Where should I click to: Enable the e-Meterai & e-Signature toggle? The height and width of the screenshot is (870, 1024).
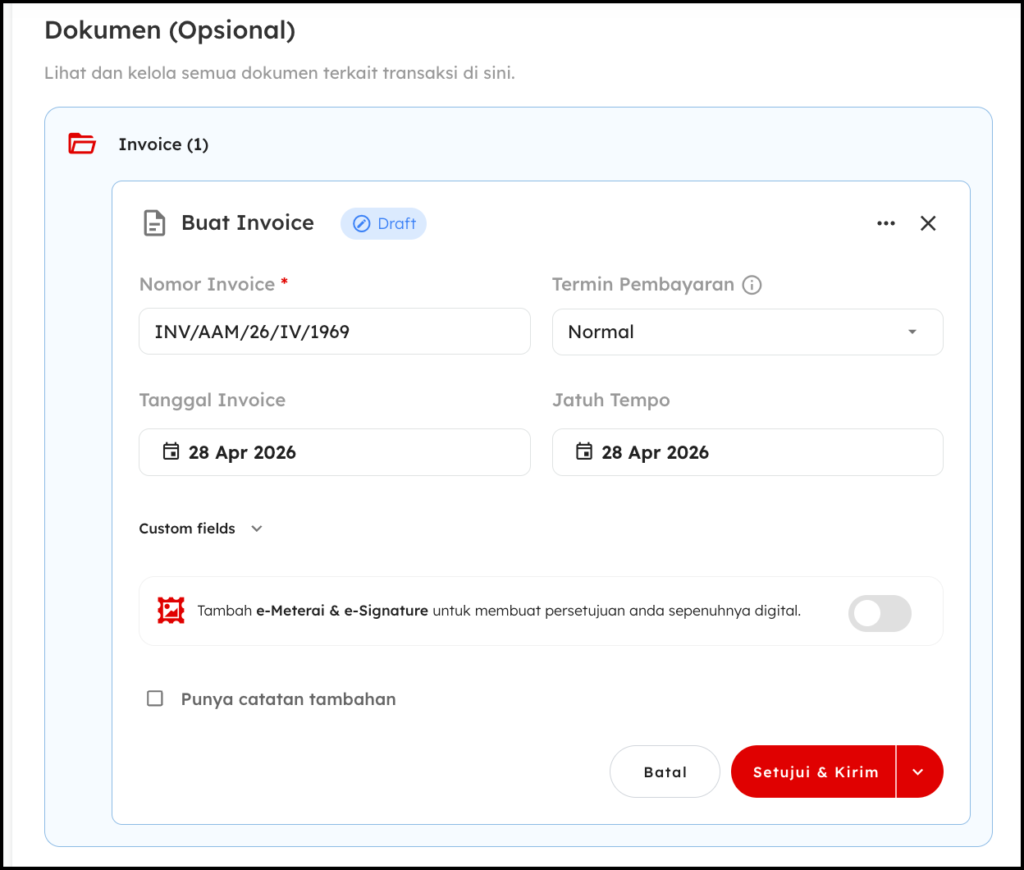coord(879,613)
